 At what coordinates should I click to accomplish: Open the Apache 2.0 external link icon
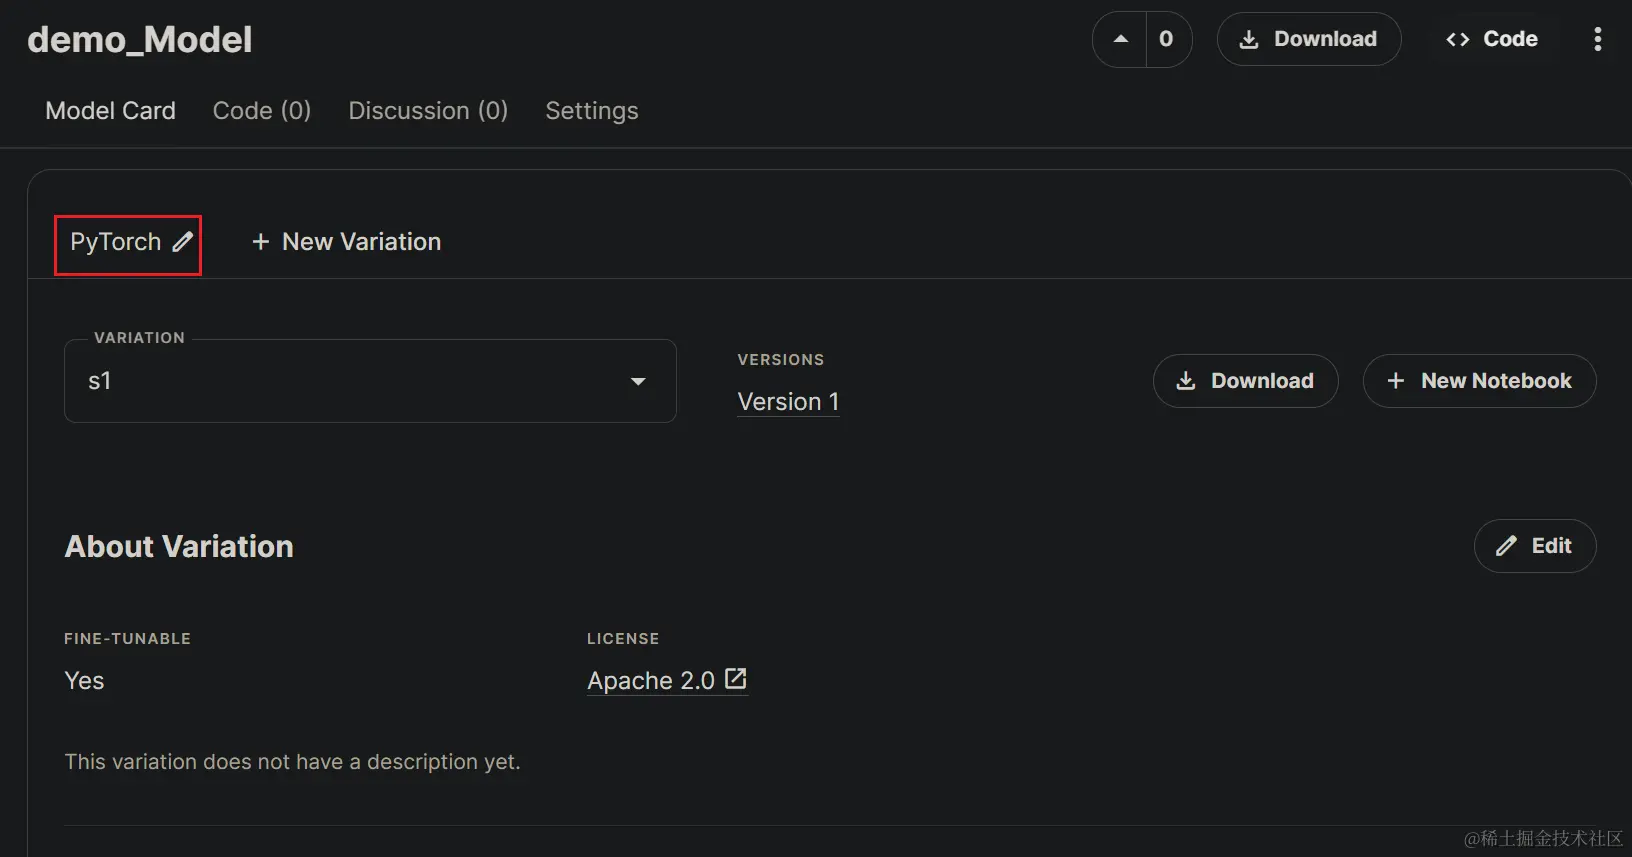(x=736, y=679)
